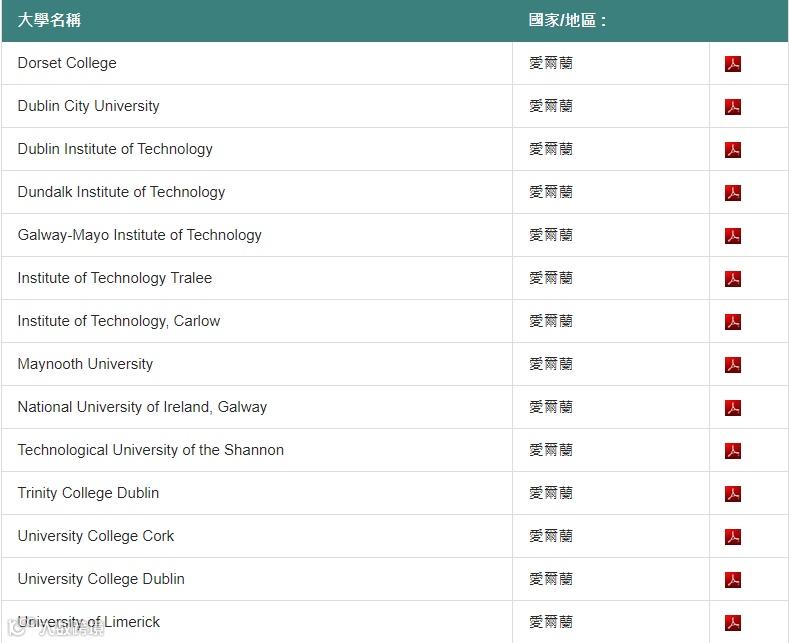Screen dimensions: 789x643
Task: Select Galway-Mayo Institute of Technology text
Action: (x=140, y=235)
